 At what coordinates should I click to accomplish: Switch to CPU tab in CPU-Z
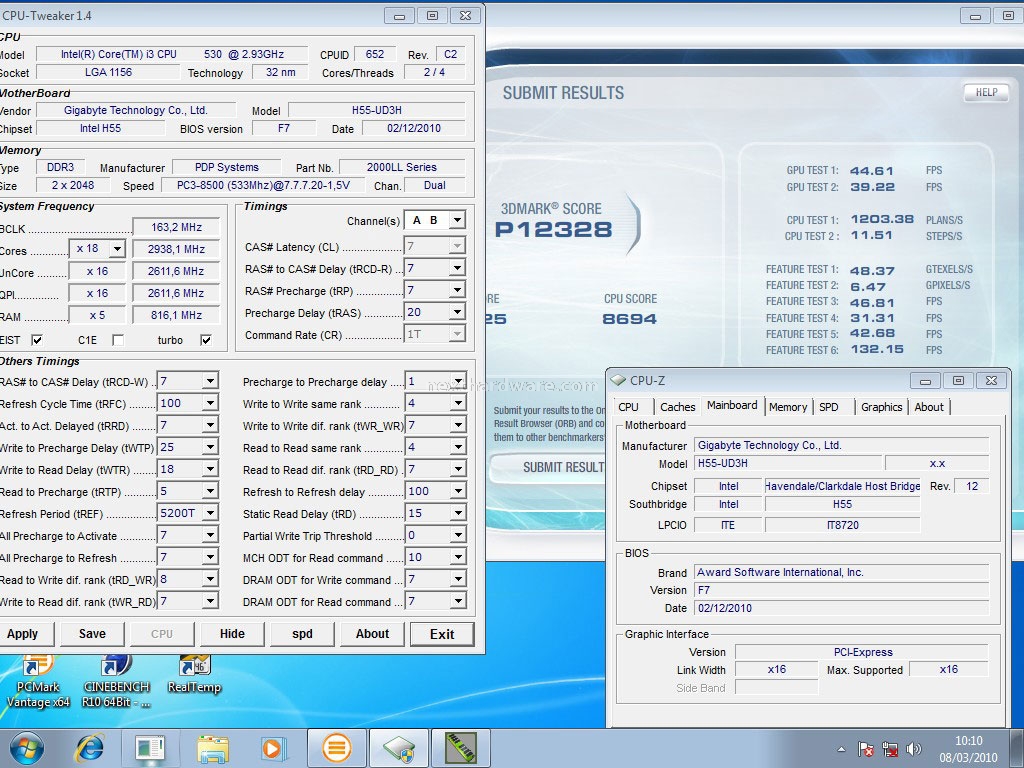(628, 407)
